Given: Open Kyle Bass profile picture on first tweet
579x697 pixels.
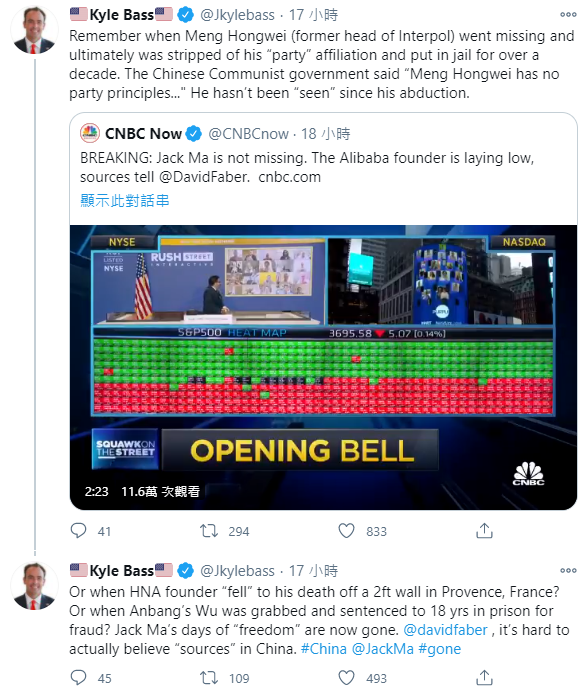Looking at the screenshot, I should [x=34, y=30].
